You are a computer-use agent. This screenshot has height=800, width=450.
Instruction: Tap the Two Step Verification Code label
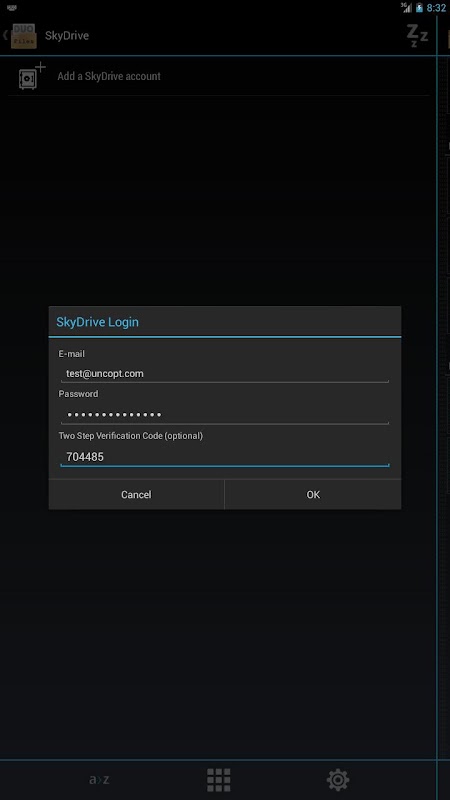(x=131, y=436)
